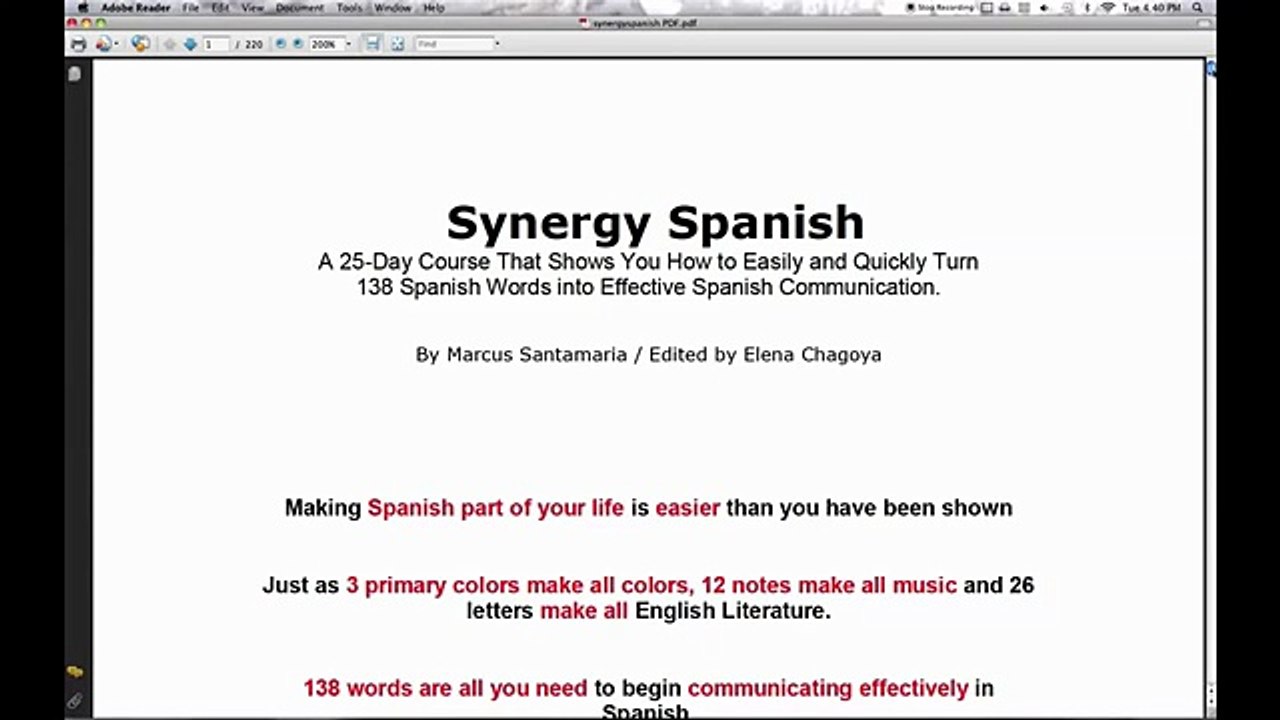The width and height of the screenshot is (1280, 720).
Task: Go to the next page arrow
Action: [190, 44]
